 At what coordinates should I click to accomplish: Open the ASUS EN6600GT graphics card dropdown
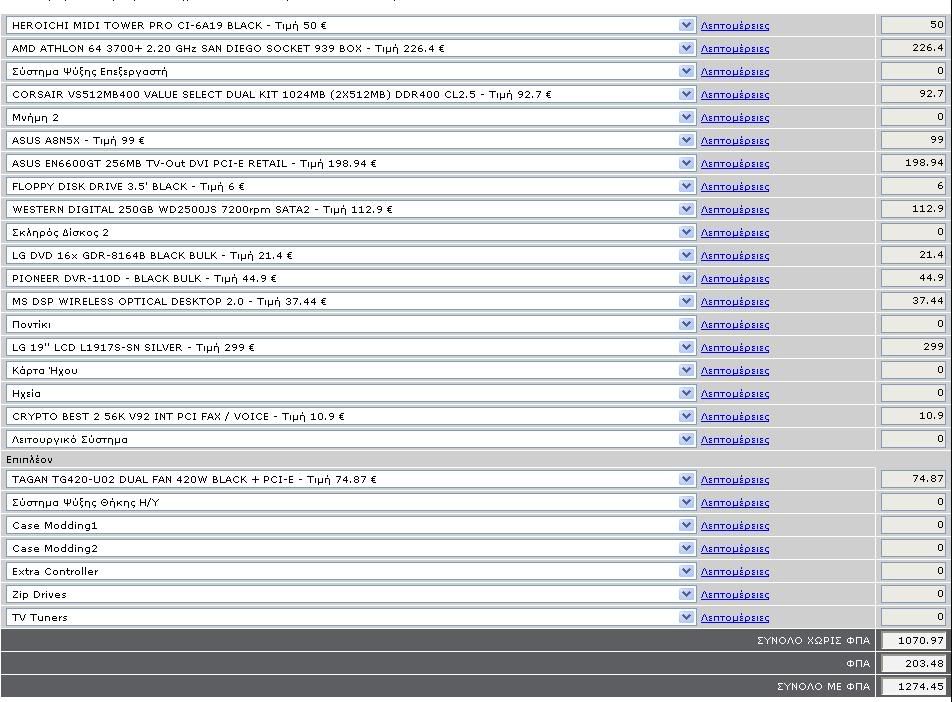coord(350,163)
